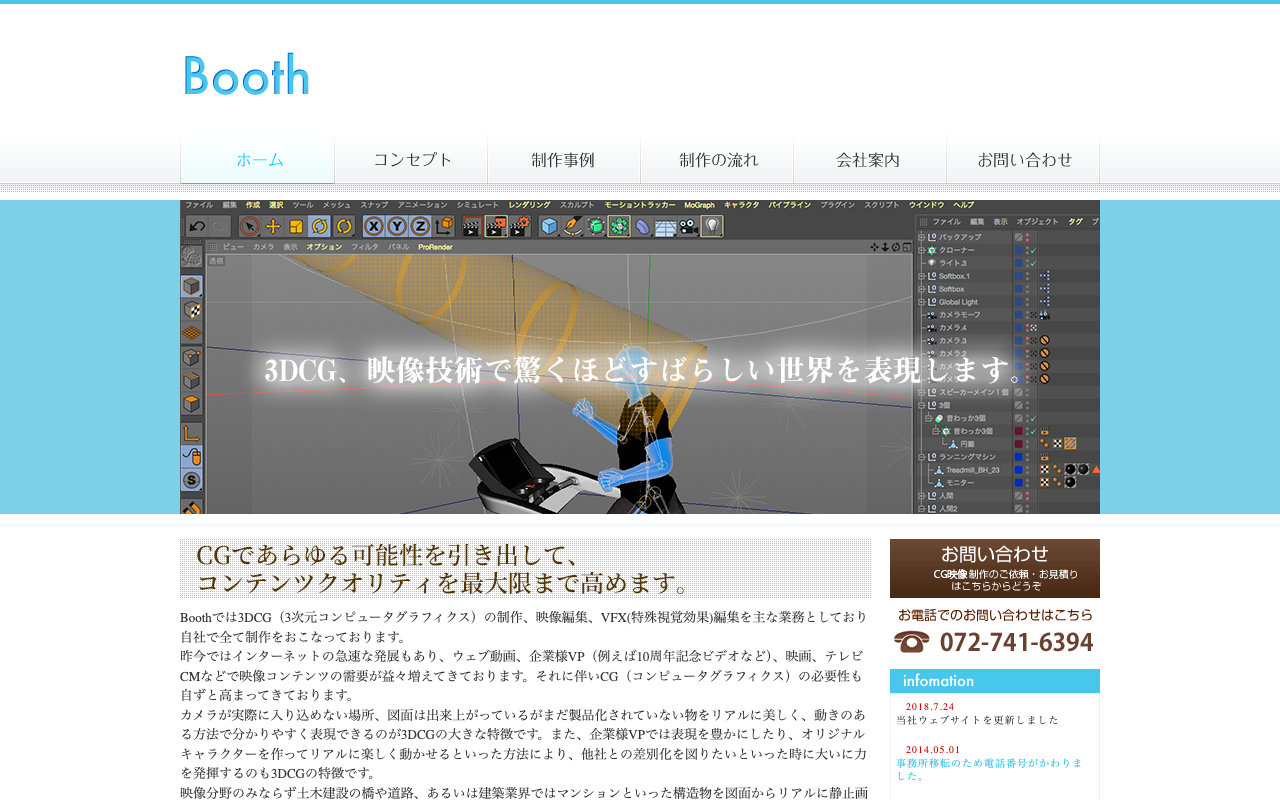Select Model mode cube in left palette

pyautogui.click(x=191, y=286)
